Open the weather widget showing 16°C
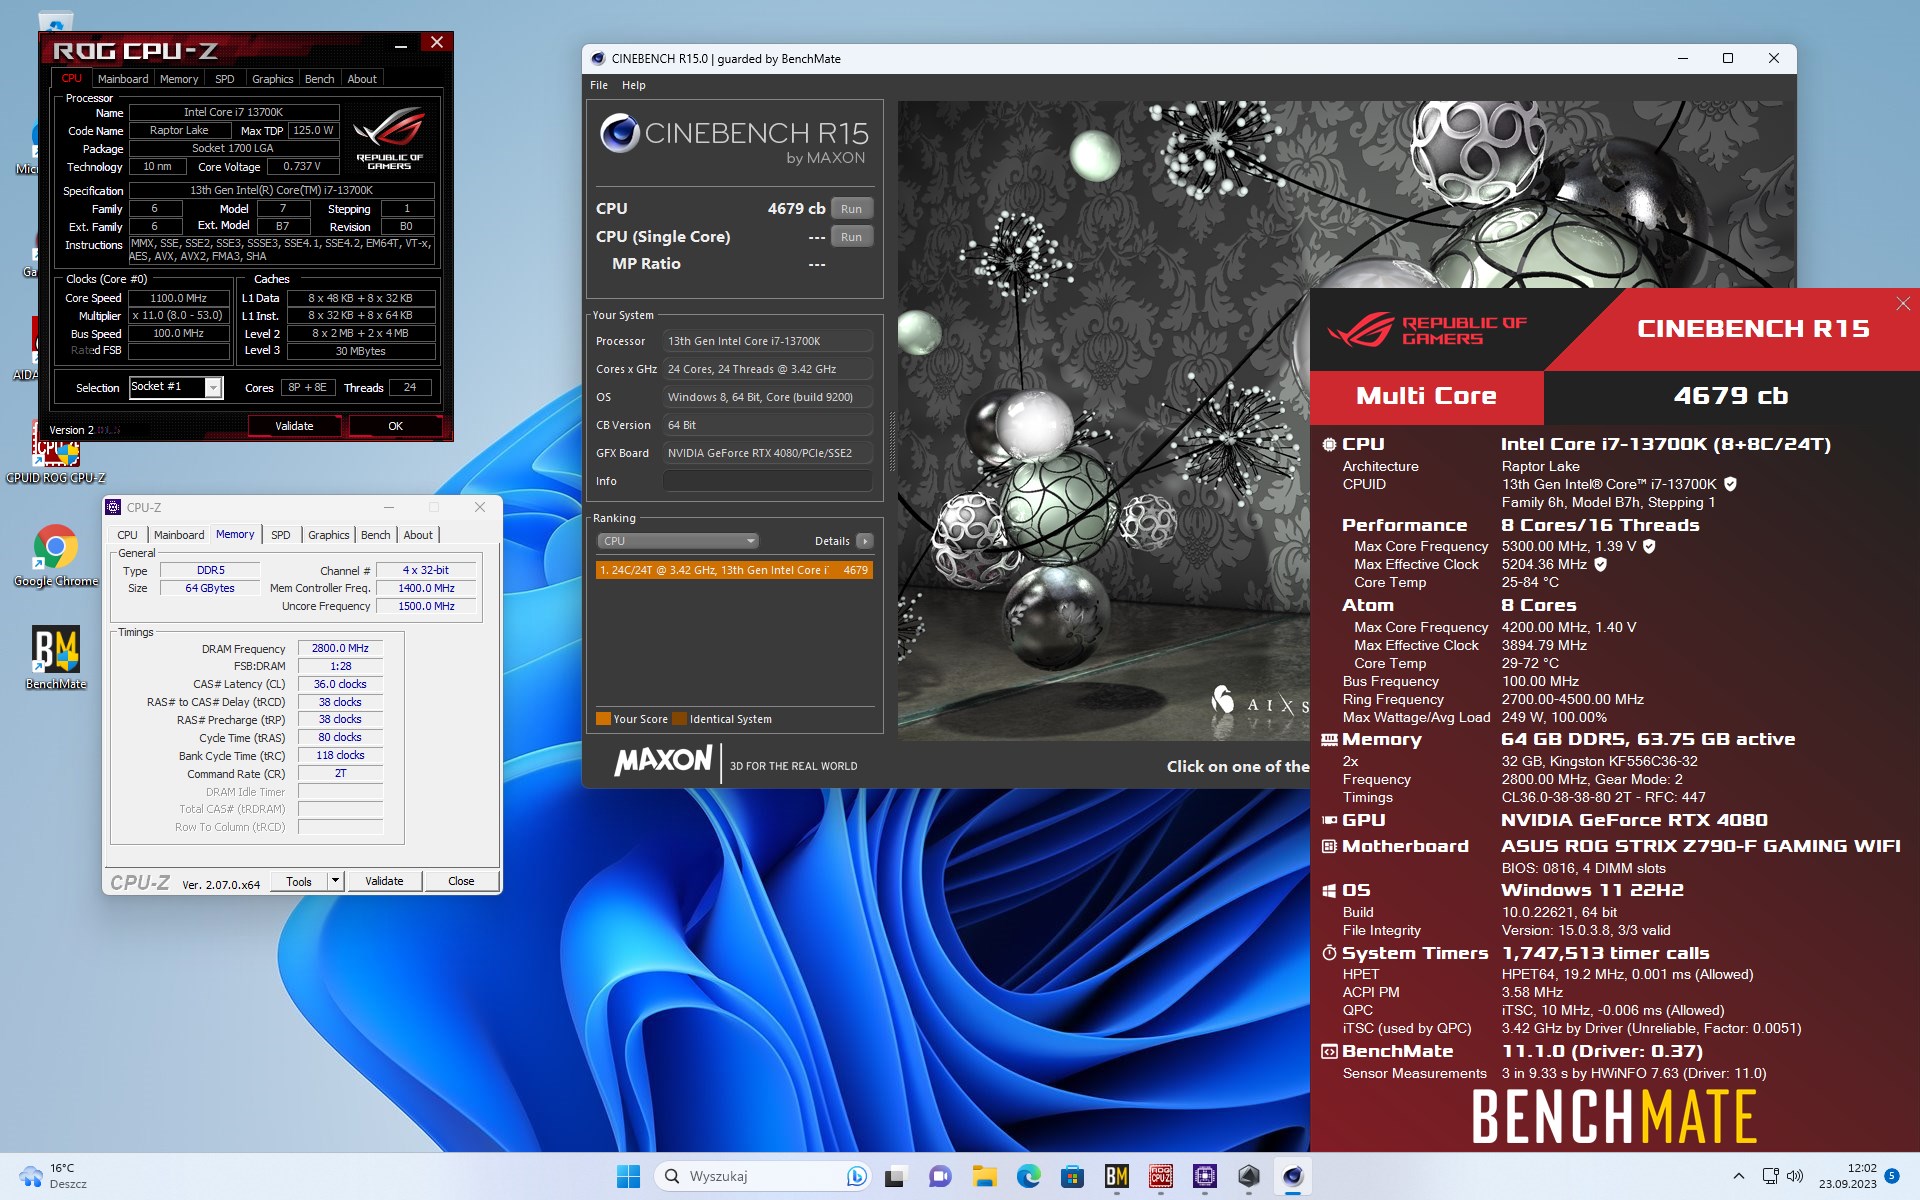The height and width of the screenshot is (1200, 1920). [x=52, y=1176]
